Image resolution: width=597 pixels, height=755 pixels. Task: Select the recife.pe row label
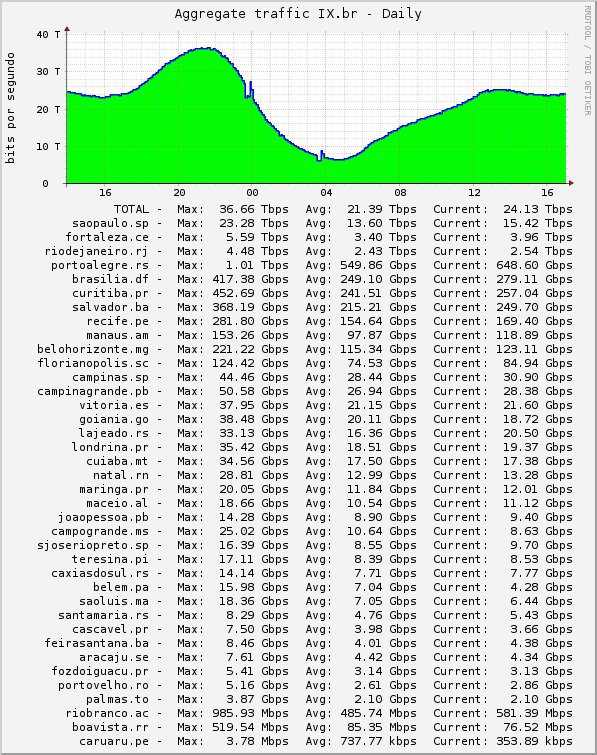click(x=117, y=321)
